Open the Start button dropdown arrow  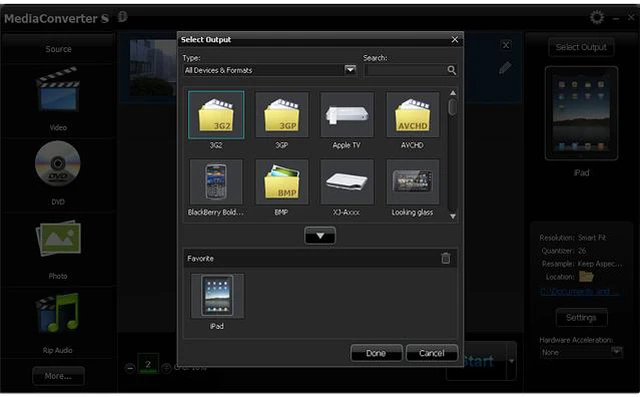tap(511, 361)
